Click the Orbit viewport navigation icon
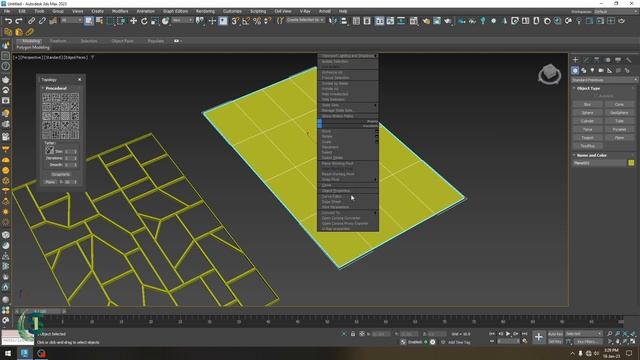The width and height of the screenshot is (640, 360). (x=625, y=341)
